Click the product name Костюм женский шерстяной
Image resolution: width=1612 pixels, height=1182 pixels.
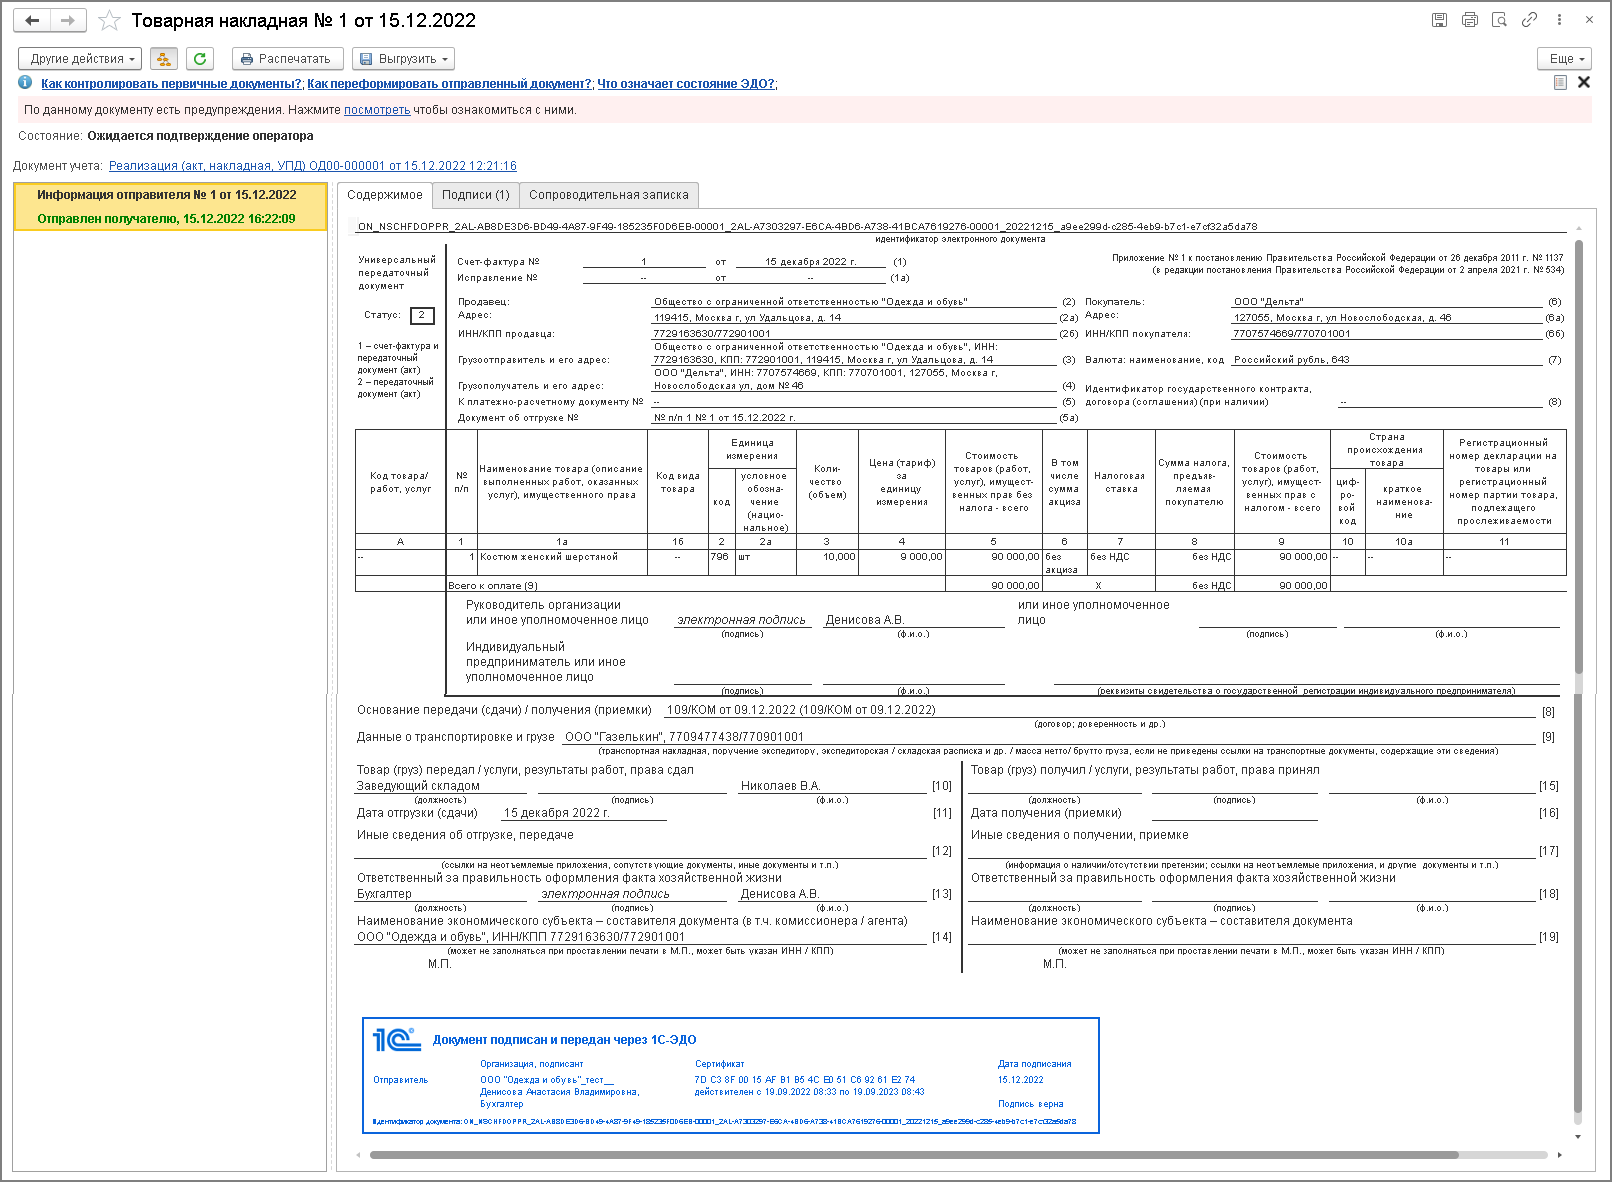[x=549, y=557]
